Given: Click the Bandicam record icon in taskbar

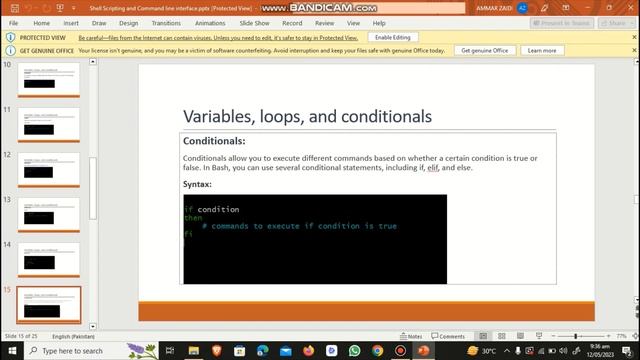Looking at the screenshot, I should [x=400, y=351].
